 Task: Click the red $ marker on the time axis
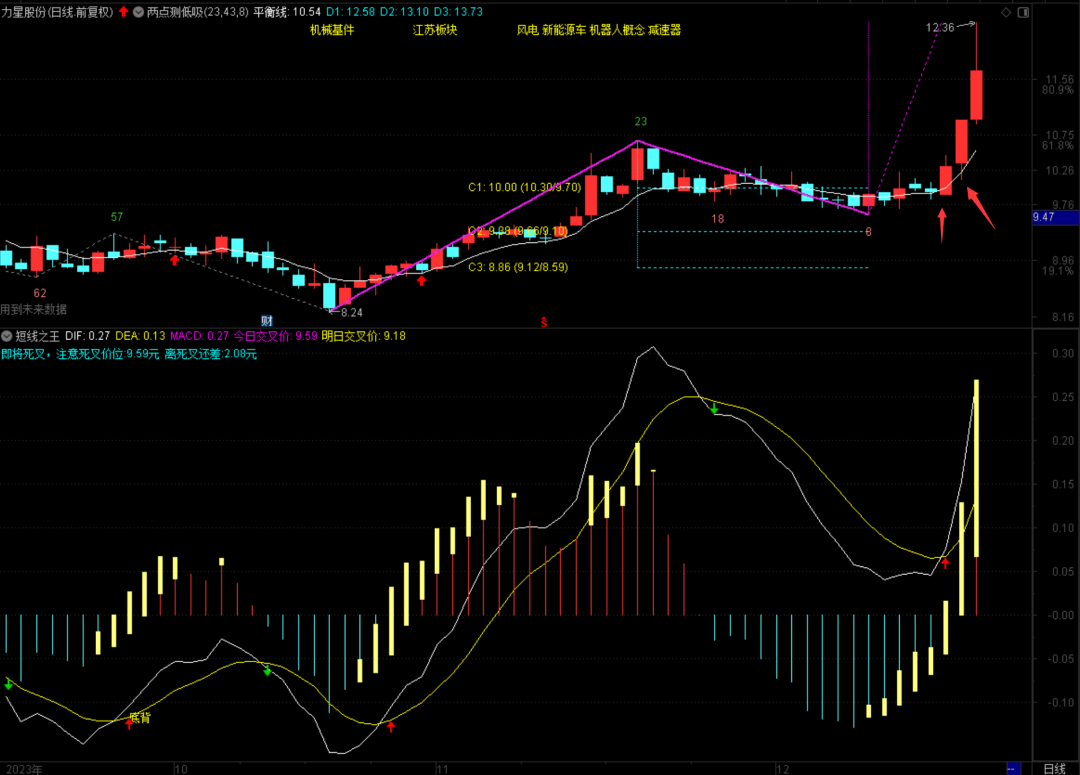tap(544, 322)
